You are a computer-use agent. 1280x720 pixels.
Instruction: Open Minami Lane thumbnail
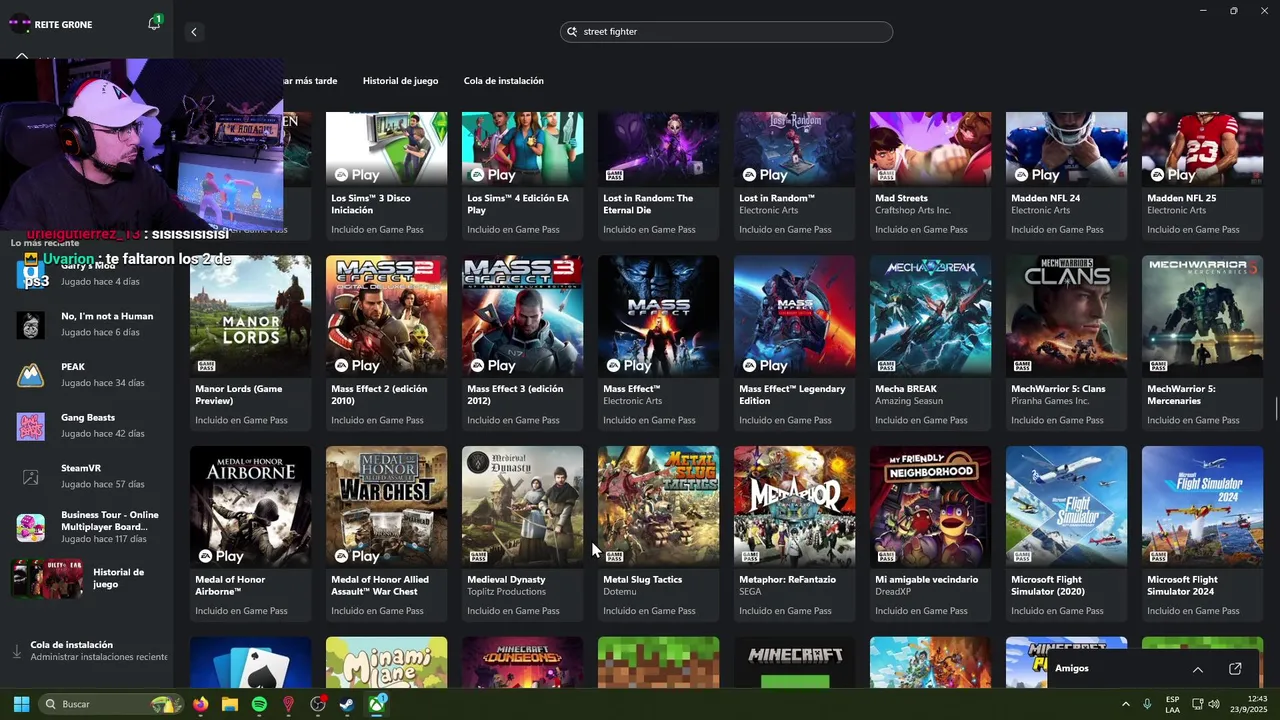point(386,662)
